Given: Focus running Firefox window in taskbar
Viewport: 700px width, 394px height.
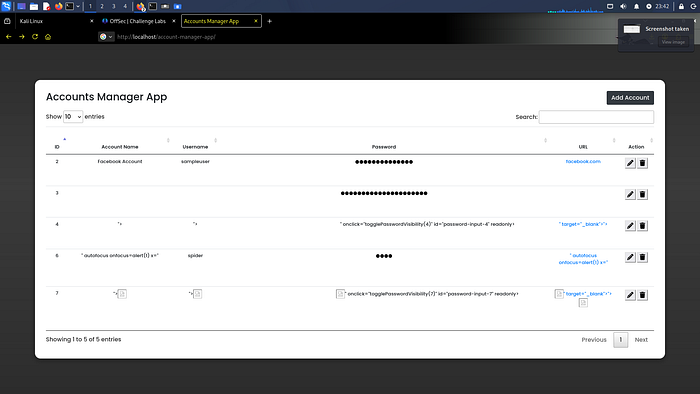Looking at the screenshot, I should coord(141,6).
